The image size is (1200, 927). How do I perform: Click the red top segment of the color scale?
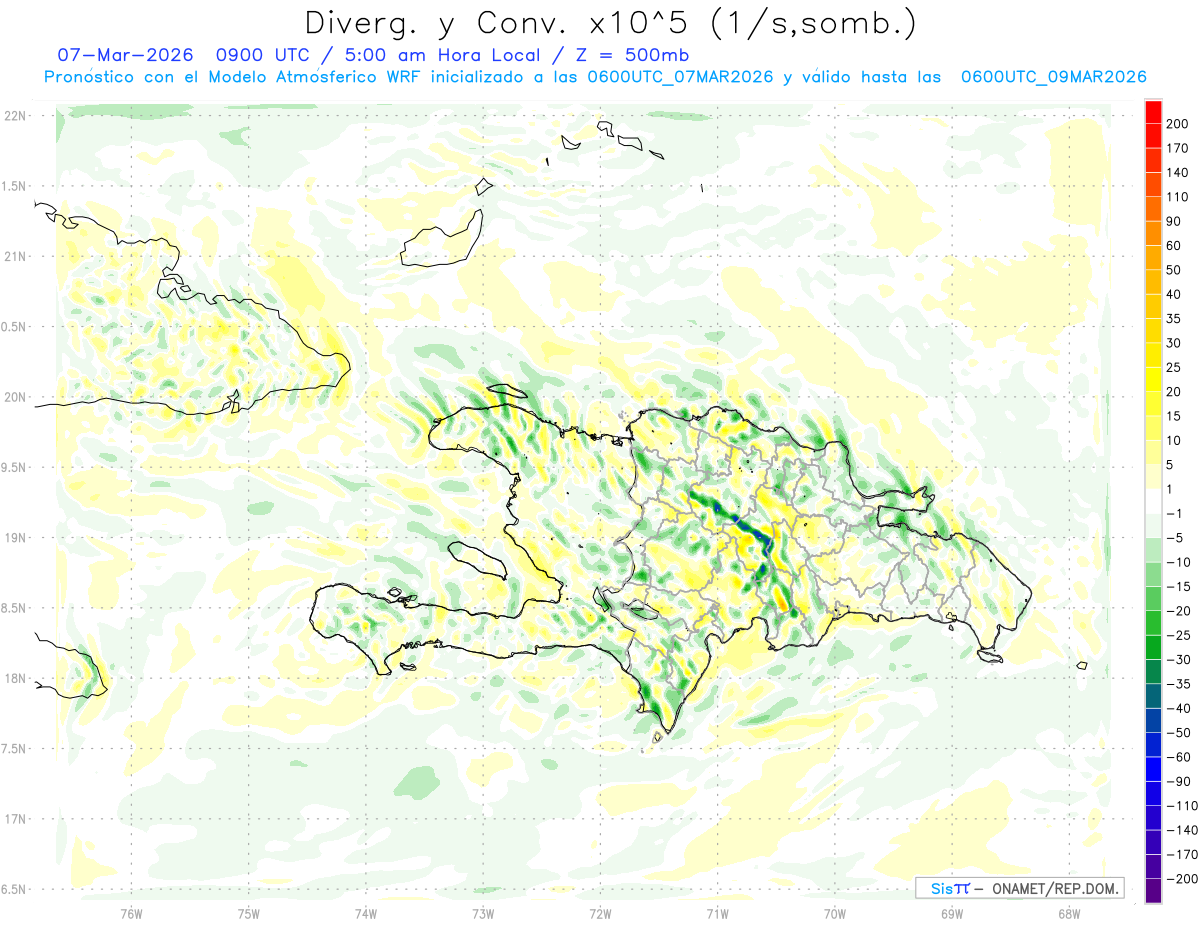pos(1153,111)
